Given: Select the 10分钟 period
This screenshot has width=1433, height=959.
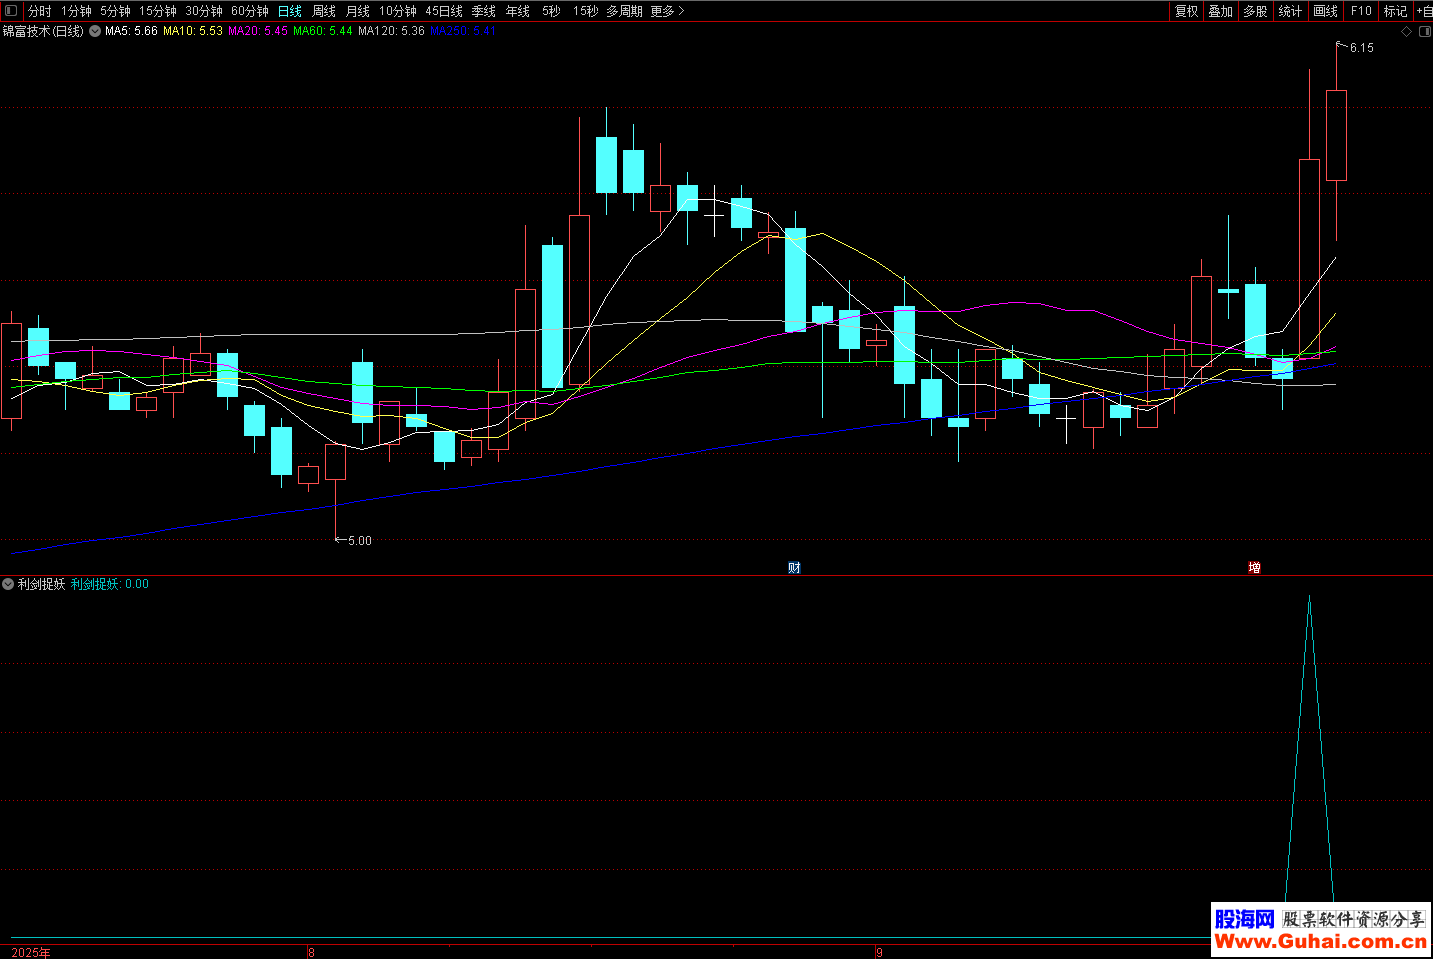Looking at the screenshot, I should pos(397,11).
